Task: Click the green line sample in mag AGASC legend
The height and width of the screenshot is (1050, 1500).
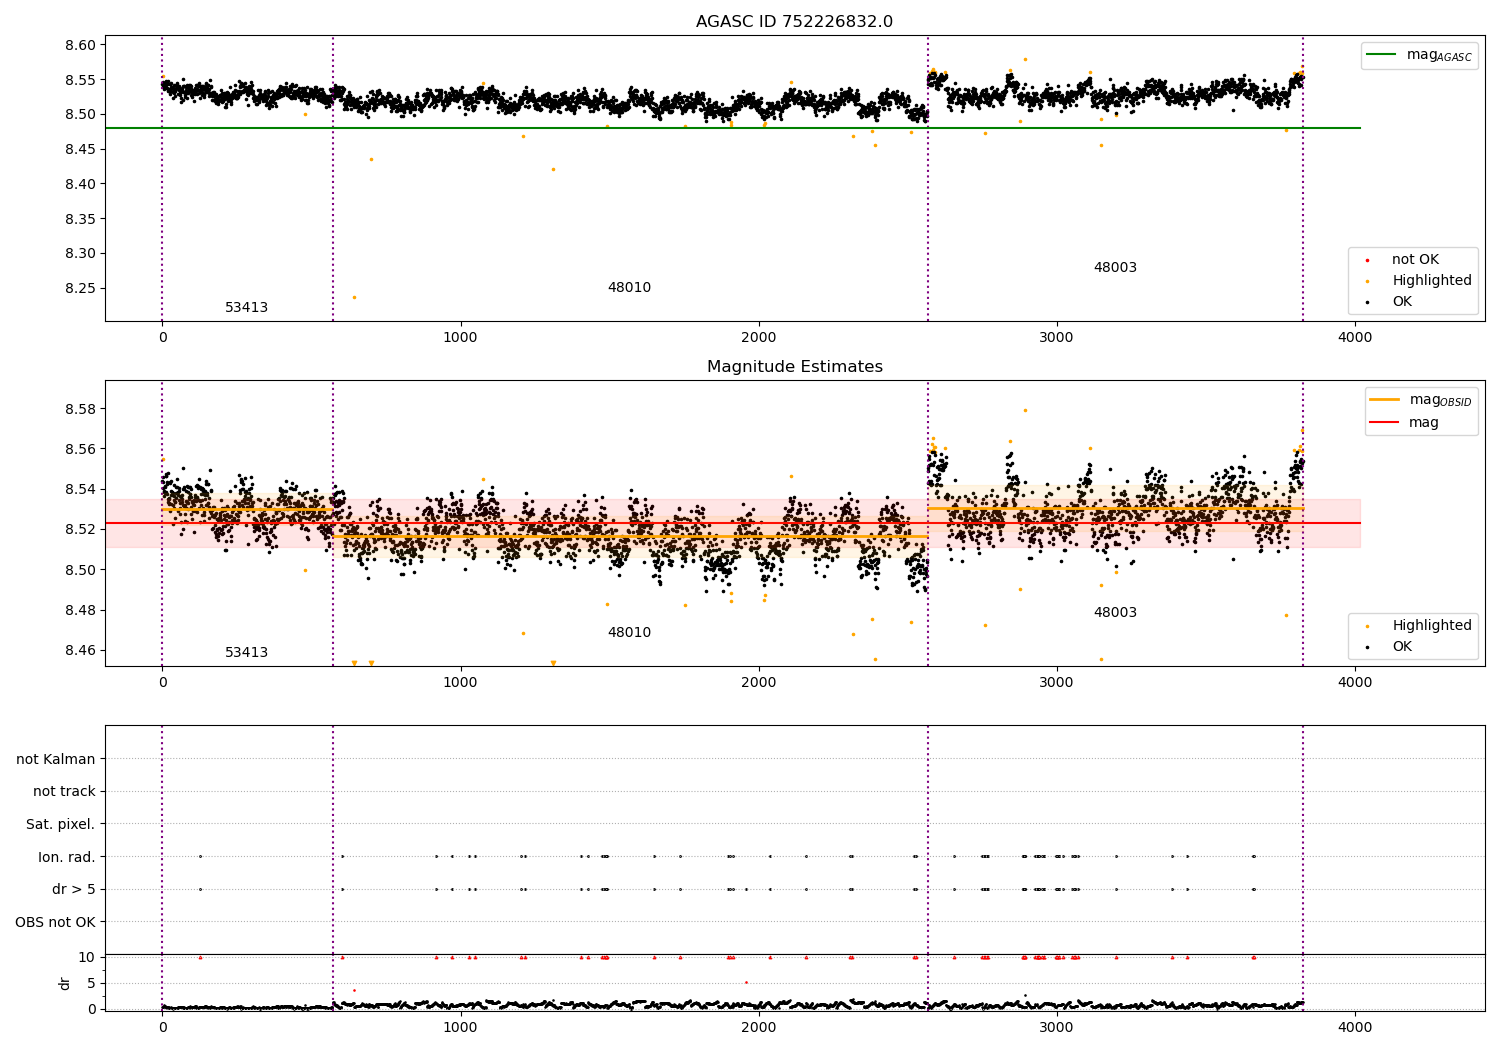Action: click(x=1382, y=55)
